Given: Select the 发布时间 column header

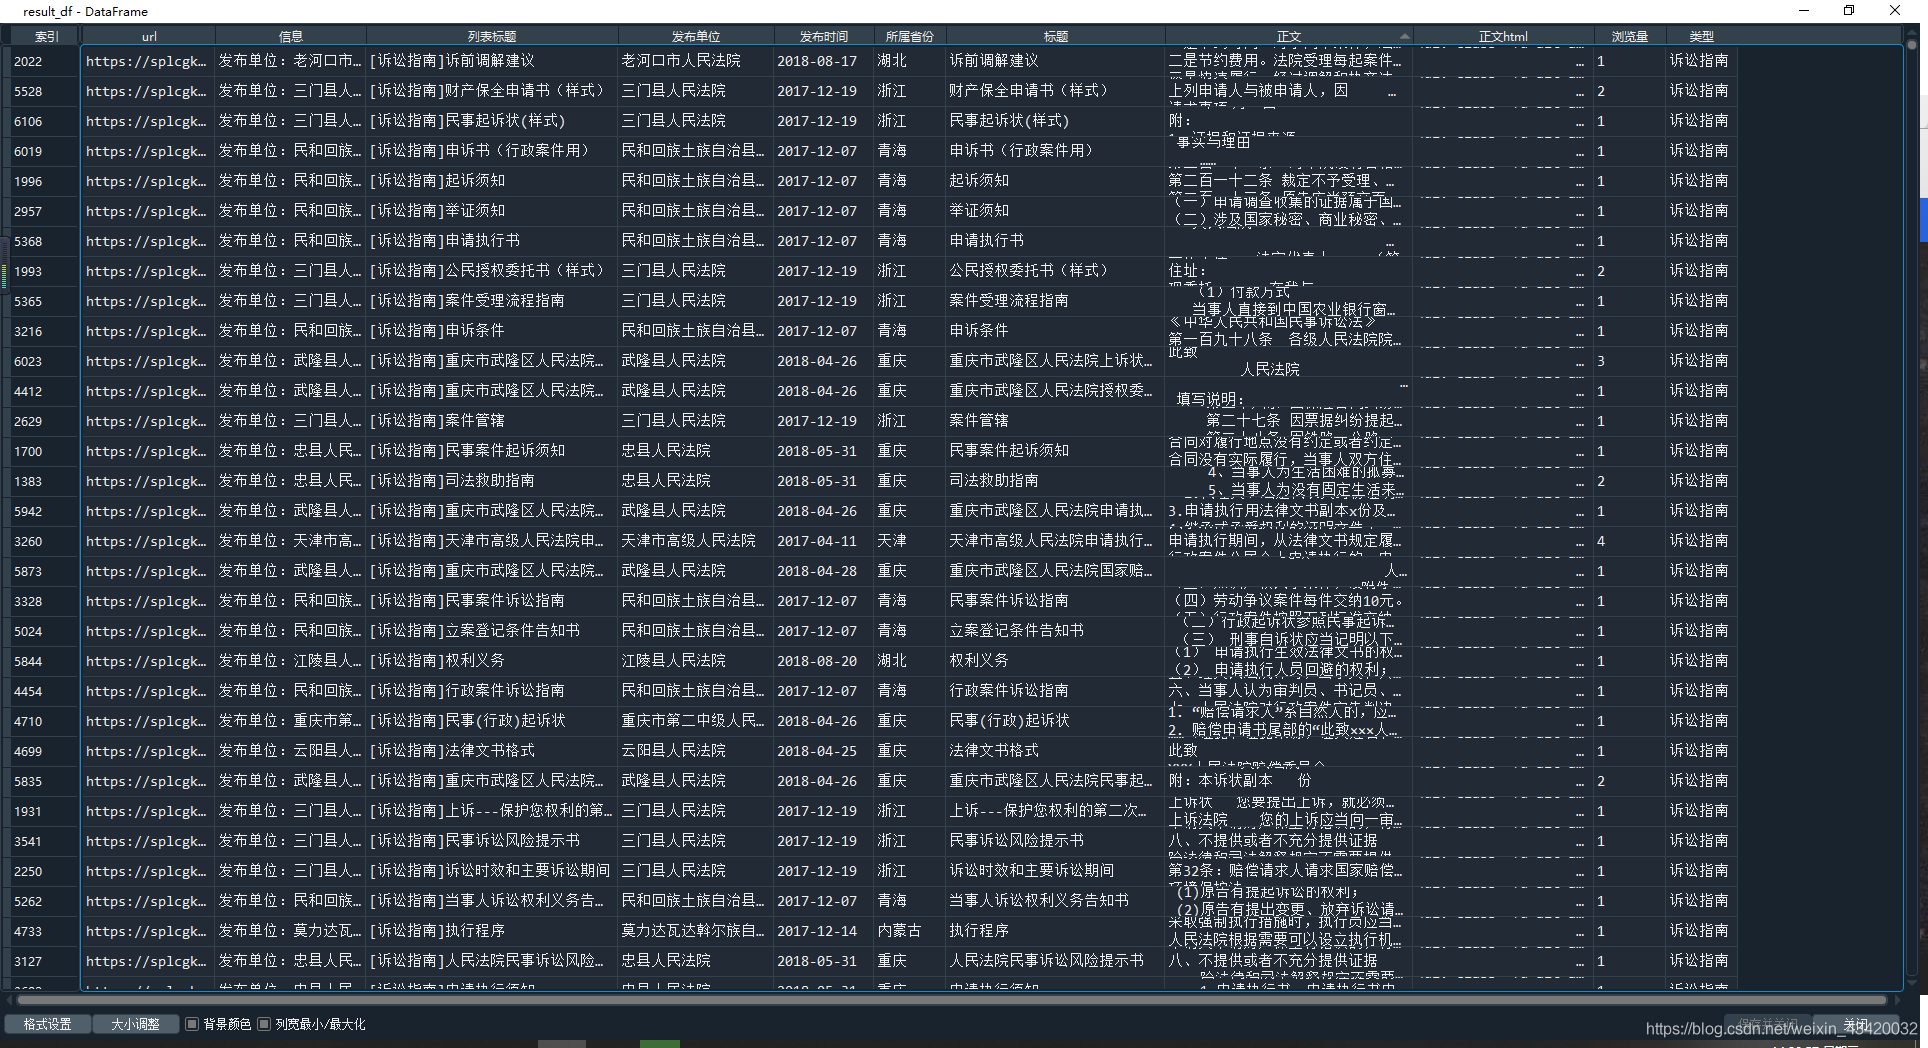Looking at the screenshot, I should pyautogui.click(x=824, y=36).
